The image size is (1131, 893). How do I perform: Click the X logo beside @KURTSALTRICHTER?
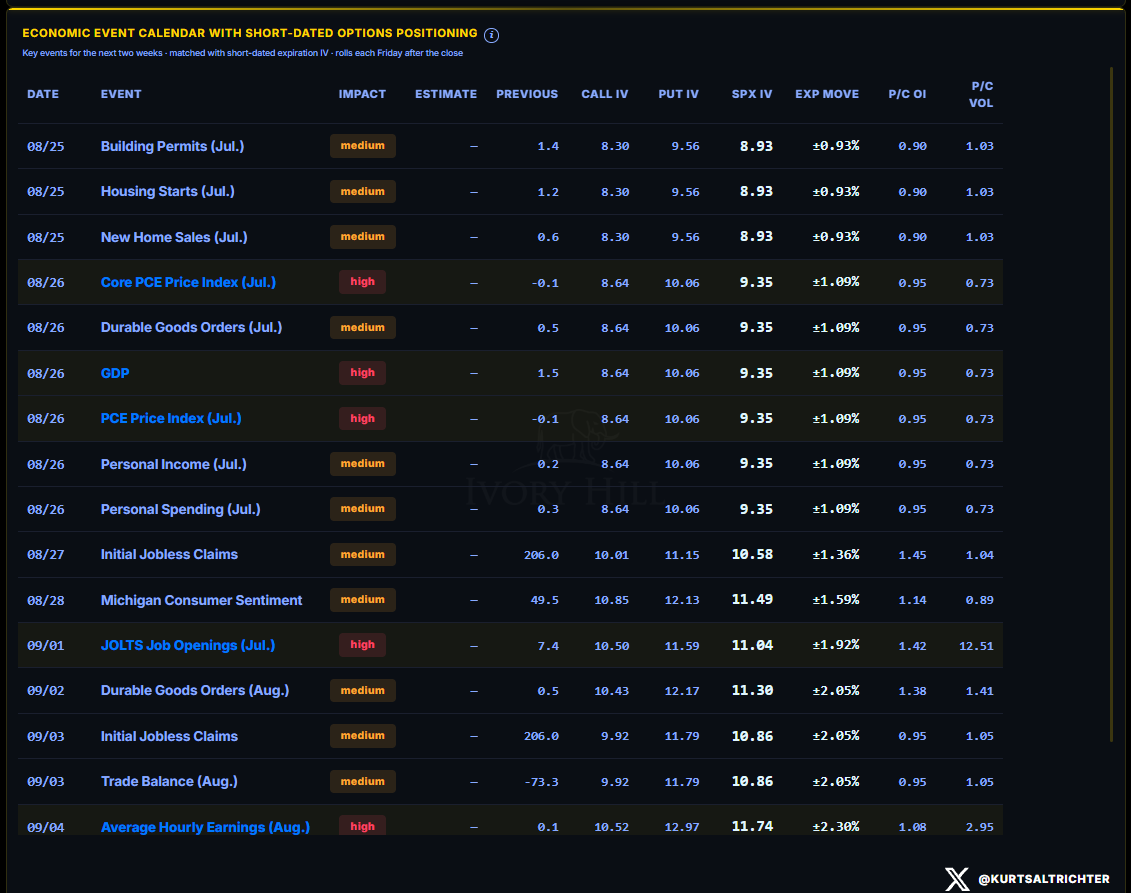pos(957,879)
